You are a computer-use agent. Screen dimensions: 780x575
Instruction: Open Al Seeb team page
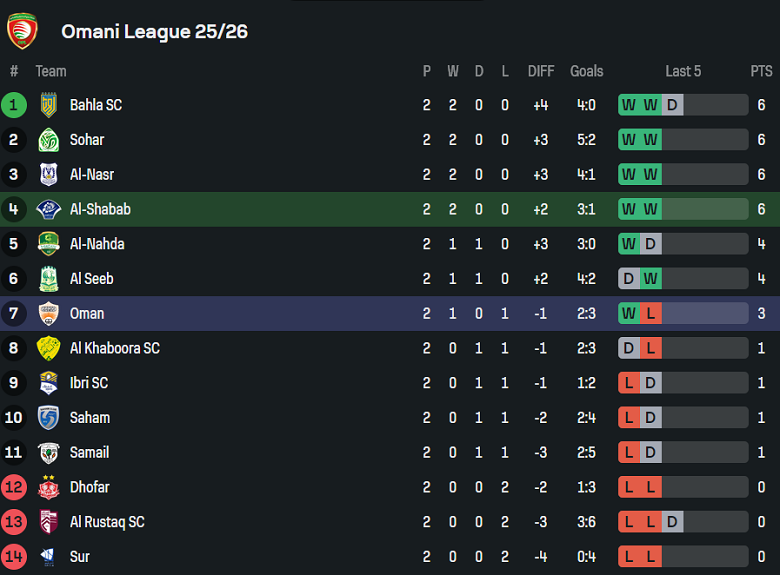point(91,279)
